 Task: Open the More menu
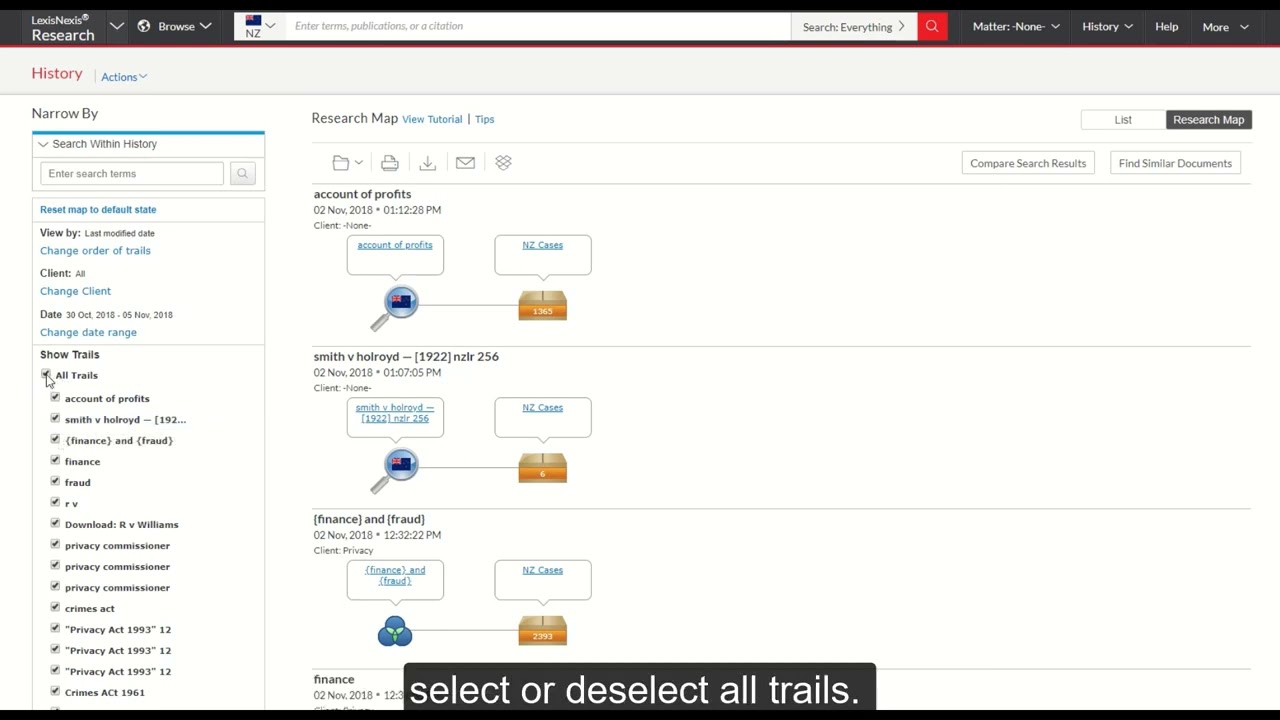1225,27
